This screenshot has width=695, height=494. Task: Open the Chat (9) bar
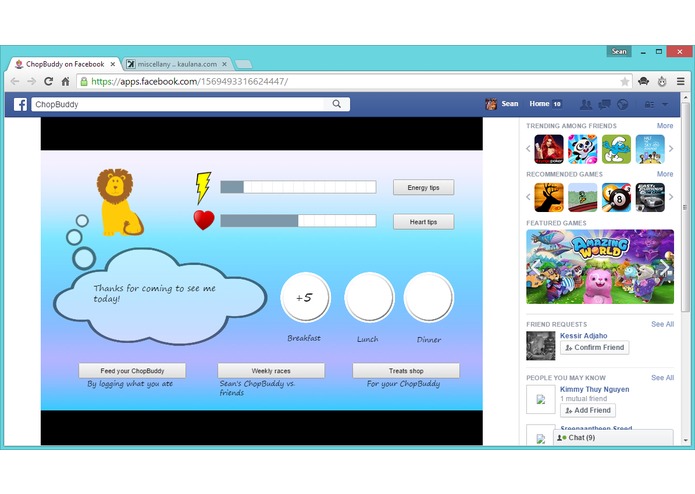tap(613, 438)
